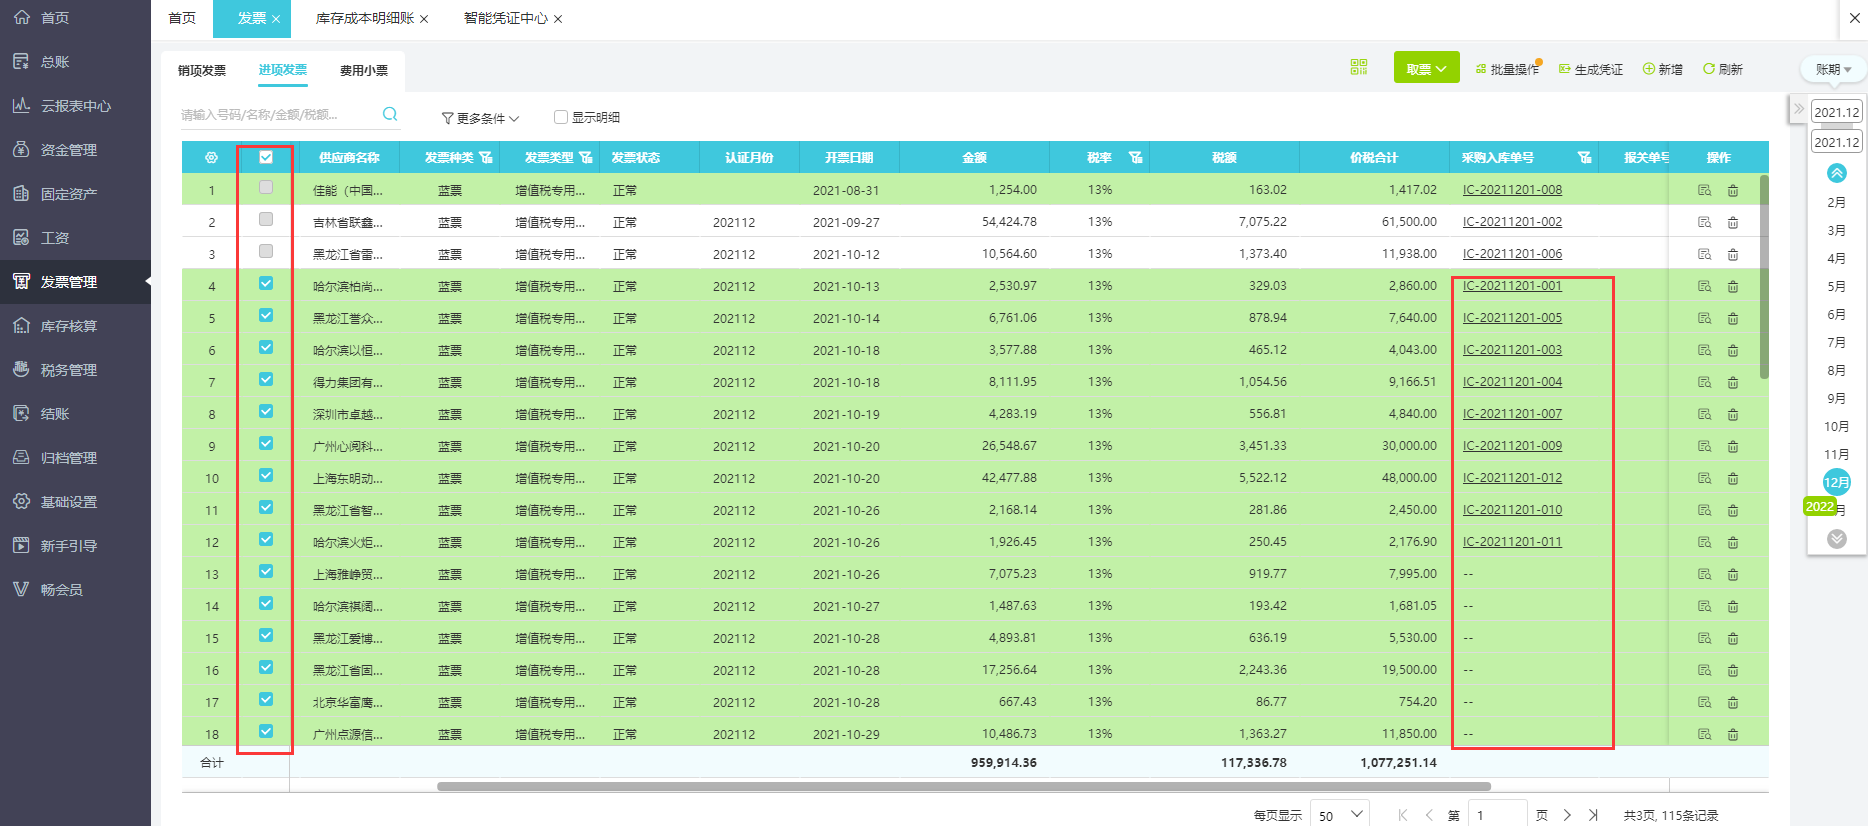Open link IC-20211201-008
The height and width of the screenshot is (826, 1868).
click(x=1512, y=190)
